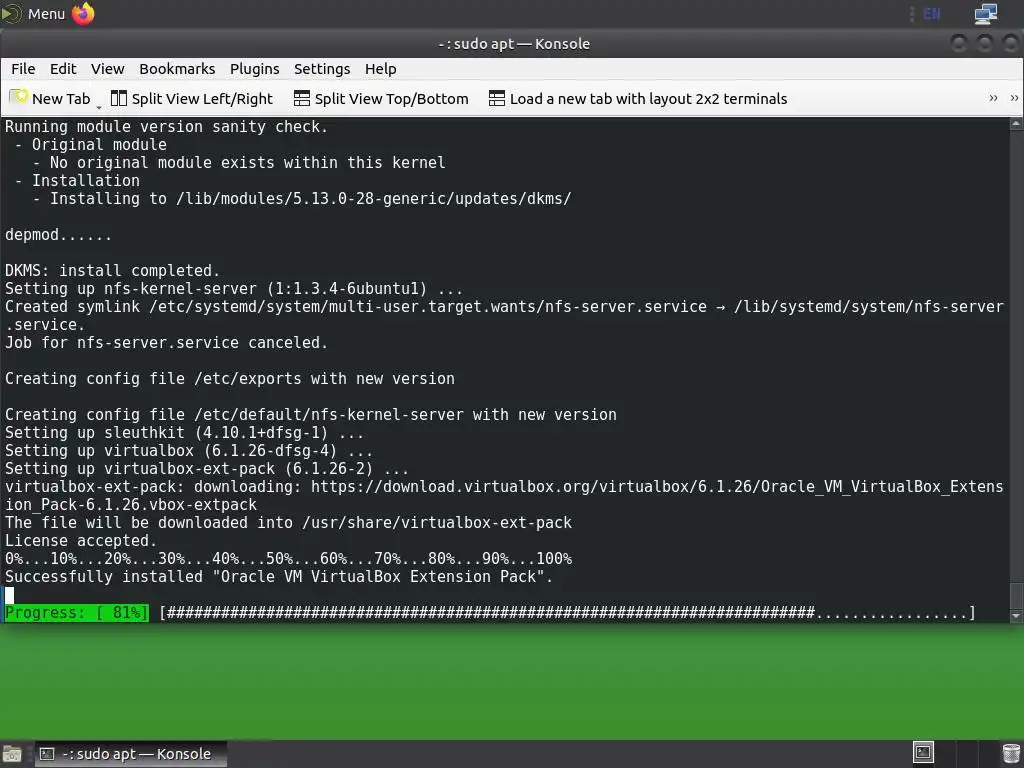The width and height of the screenshot is (1024, 768).
Task: Click the New Tab button label
Action: [61, 99]
